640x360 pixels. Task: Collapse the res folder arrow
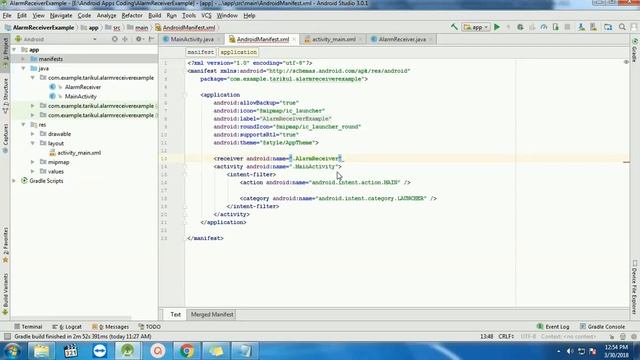tap(23, 124)
